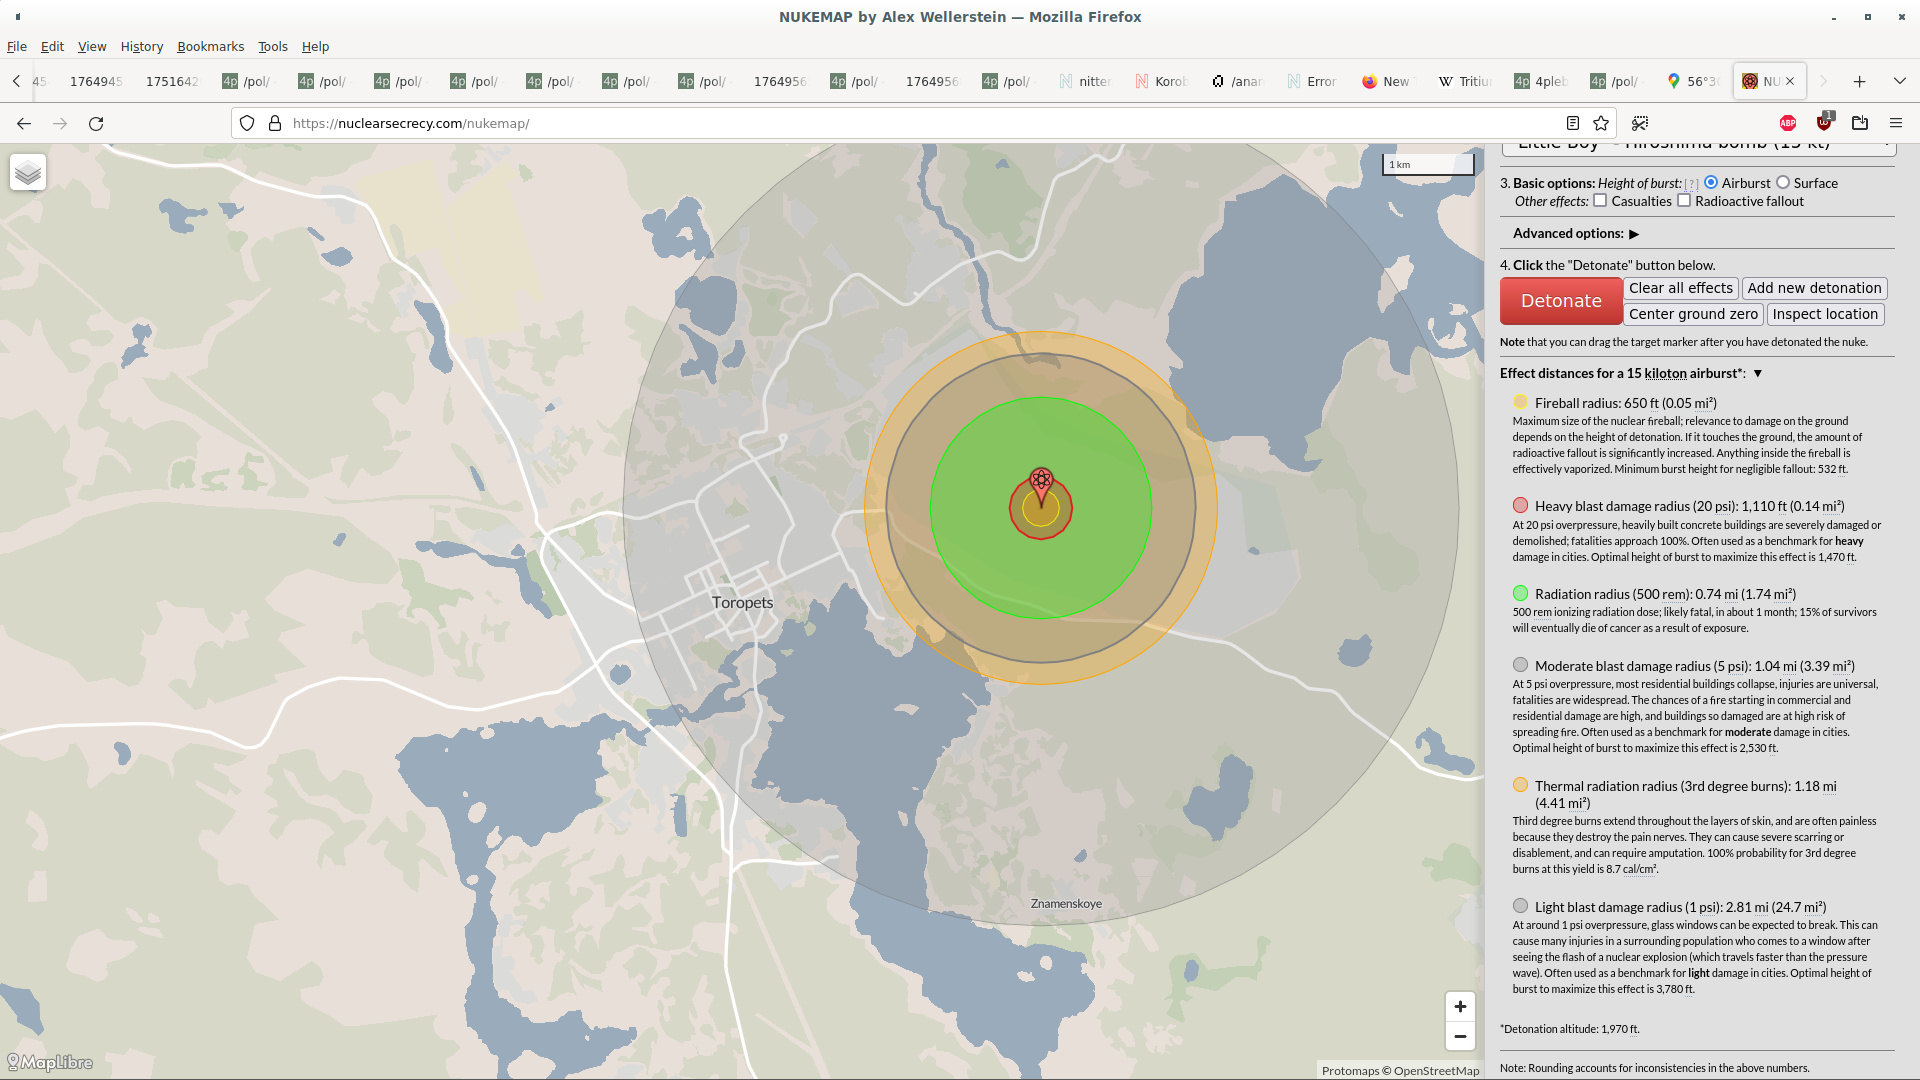Open the Bookmarks menu
Viewport: 1920px width, 1080px height.
pos(210,47)
